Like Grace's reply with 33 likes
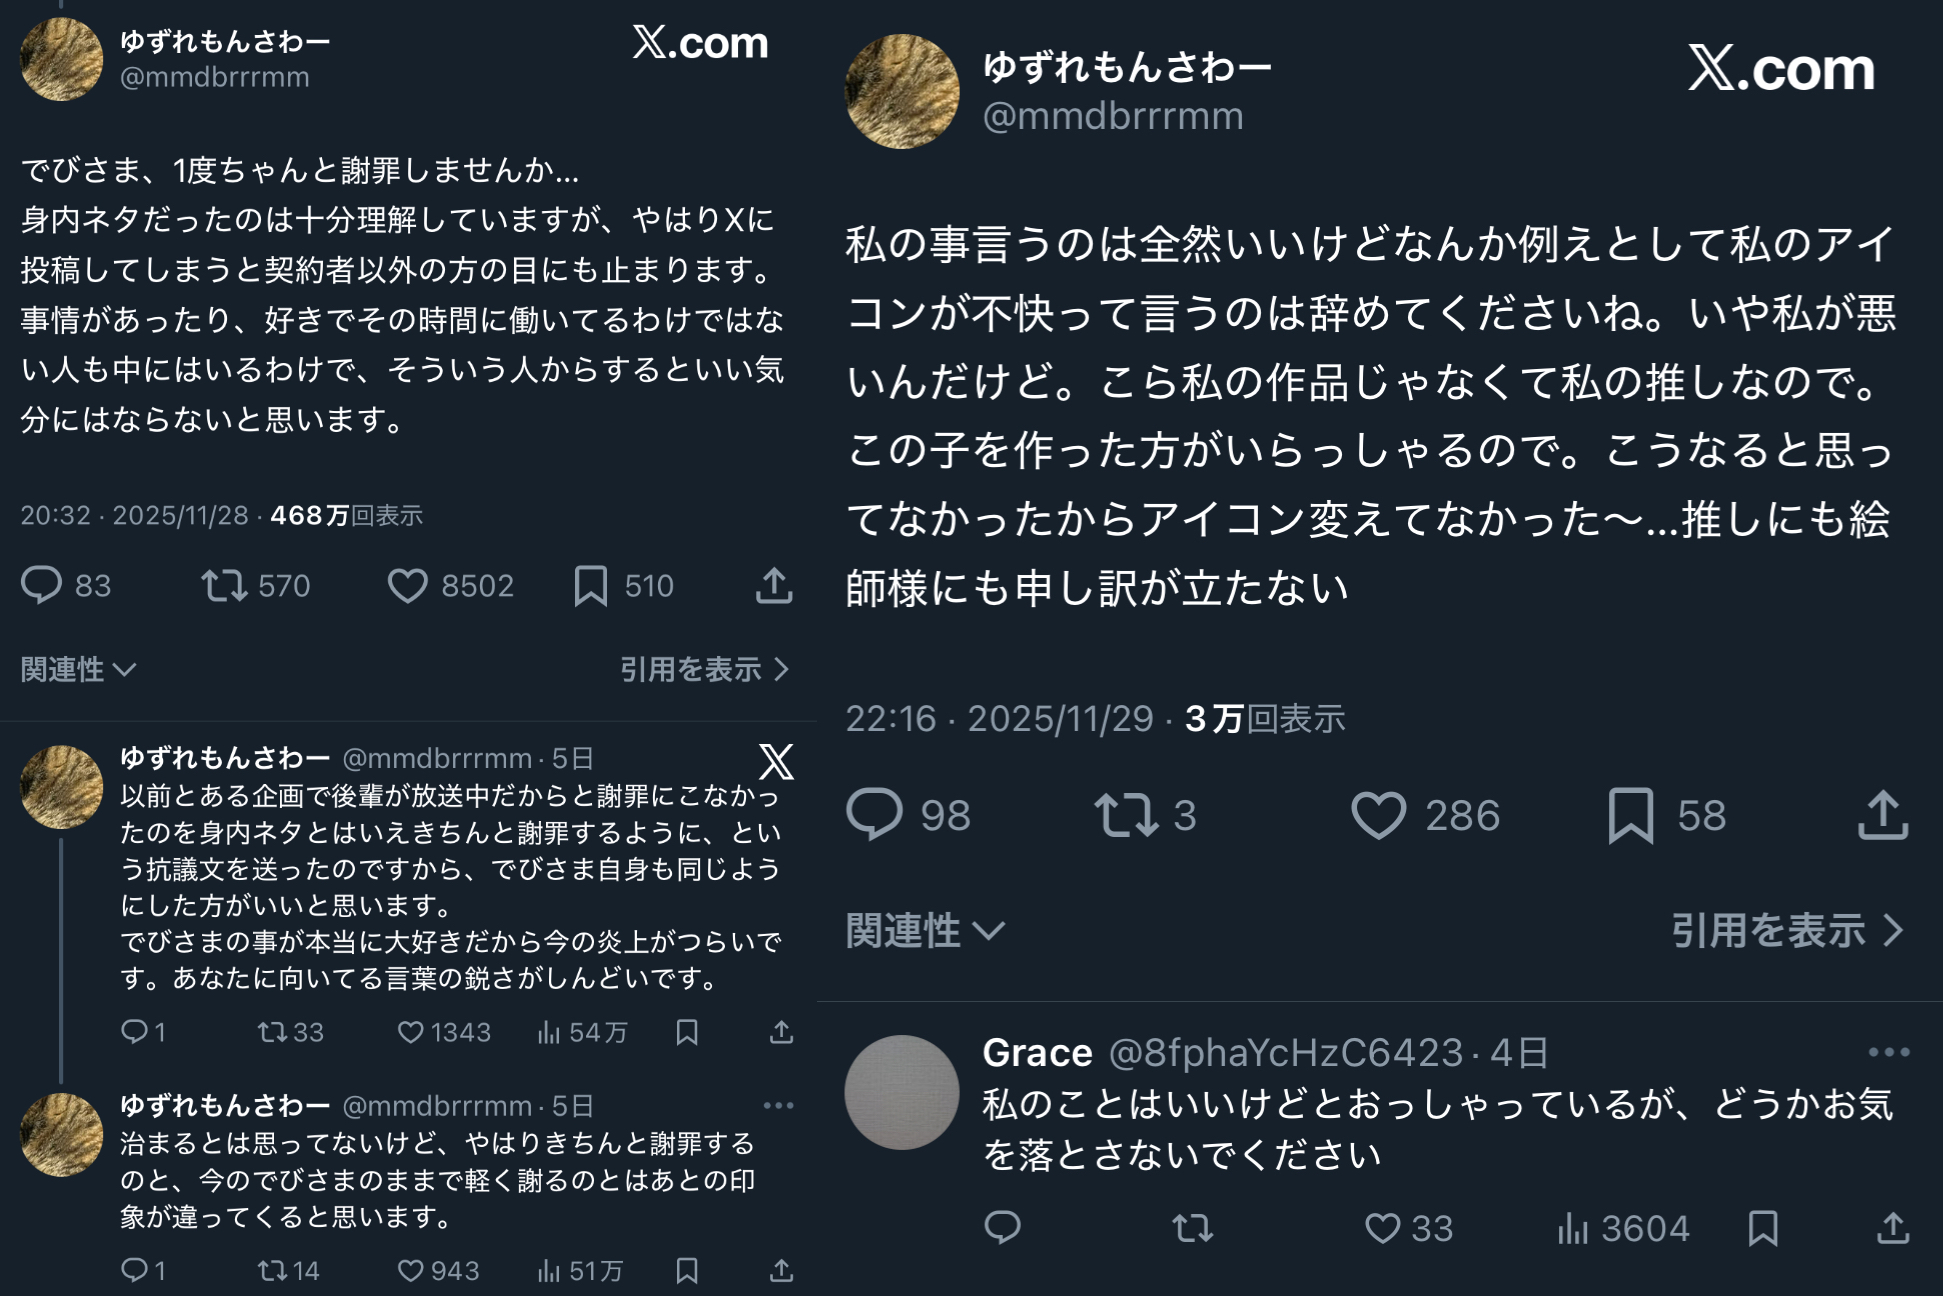1943x1296 pixels. point(1383,1228)
